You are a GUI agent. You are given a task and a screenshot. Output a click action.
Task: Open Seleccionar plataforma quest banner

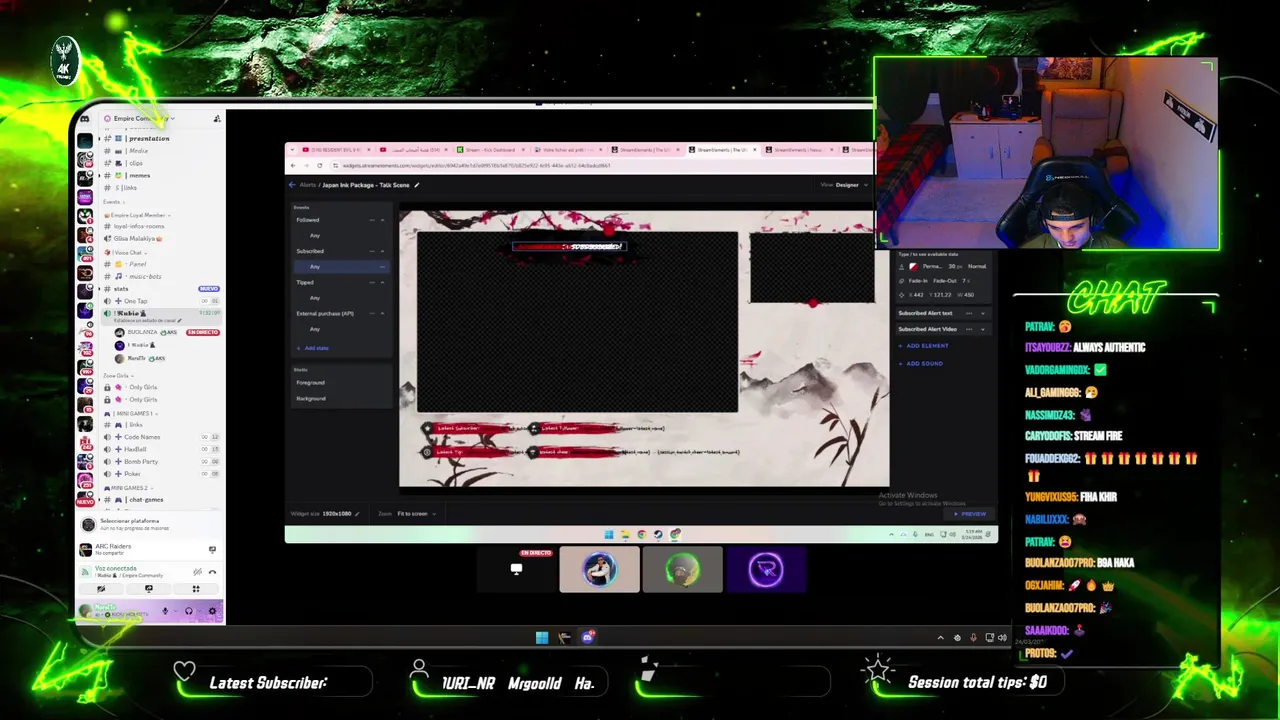click(x=150, y=524)
